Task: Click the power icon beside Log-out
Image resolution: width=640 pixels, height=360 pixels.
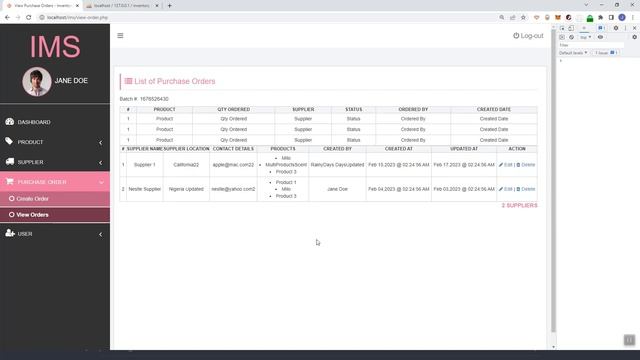Action: tap(516, 36)
